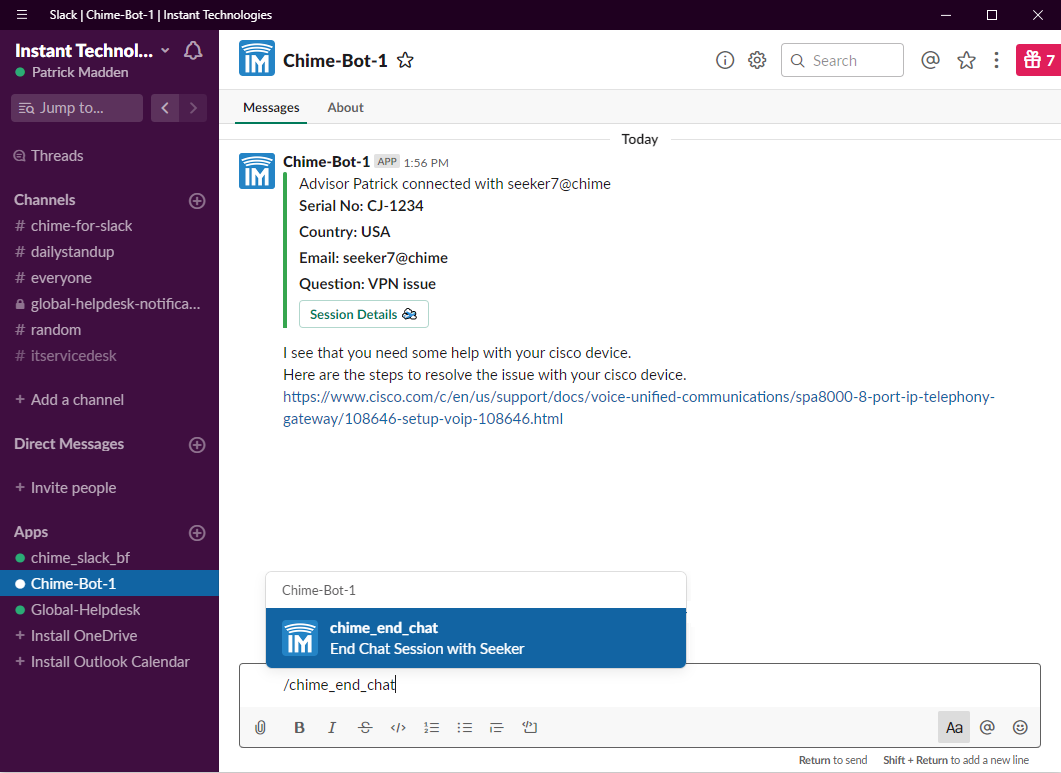Apply italic formatting
Viewport: 1061px width, 773px height.
click(332, 728)
